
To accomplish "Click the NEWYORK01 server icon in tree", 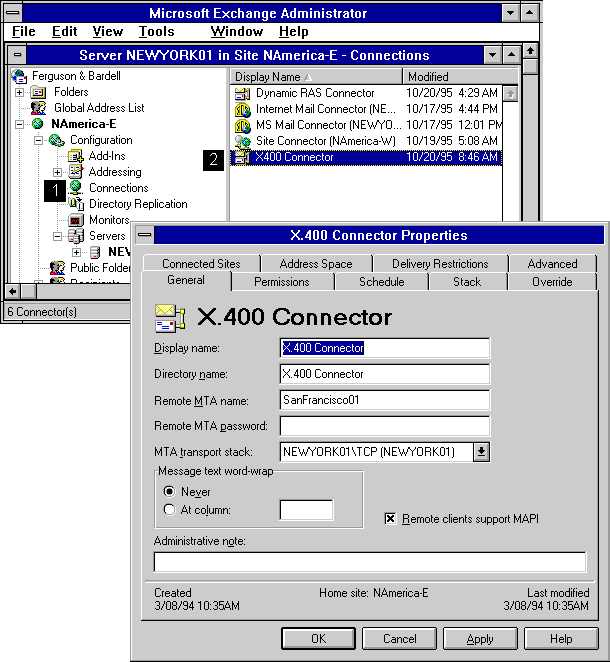I will [95, 252].
